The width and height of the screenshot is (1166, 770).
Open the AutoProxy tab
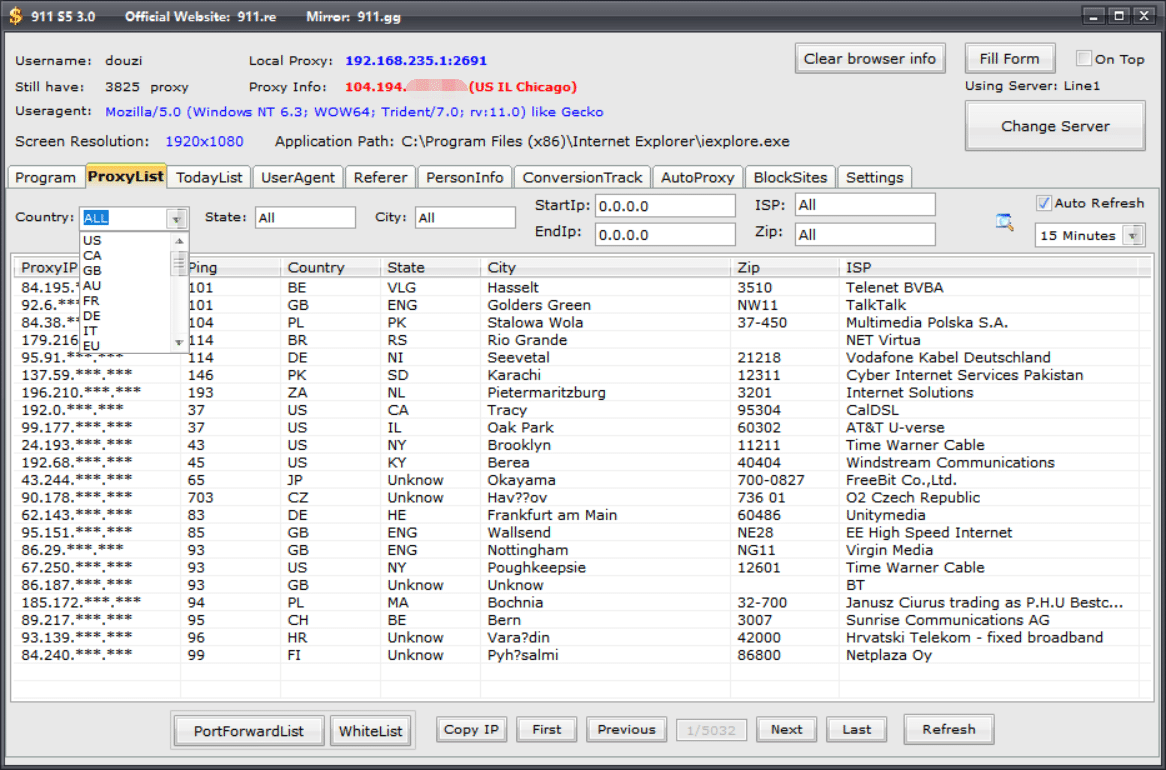pyautogui.click(x=697, y=177)
